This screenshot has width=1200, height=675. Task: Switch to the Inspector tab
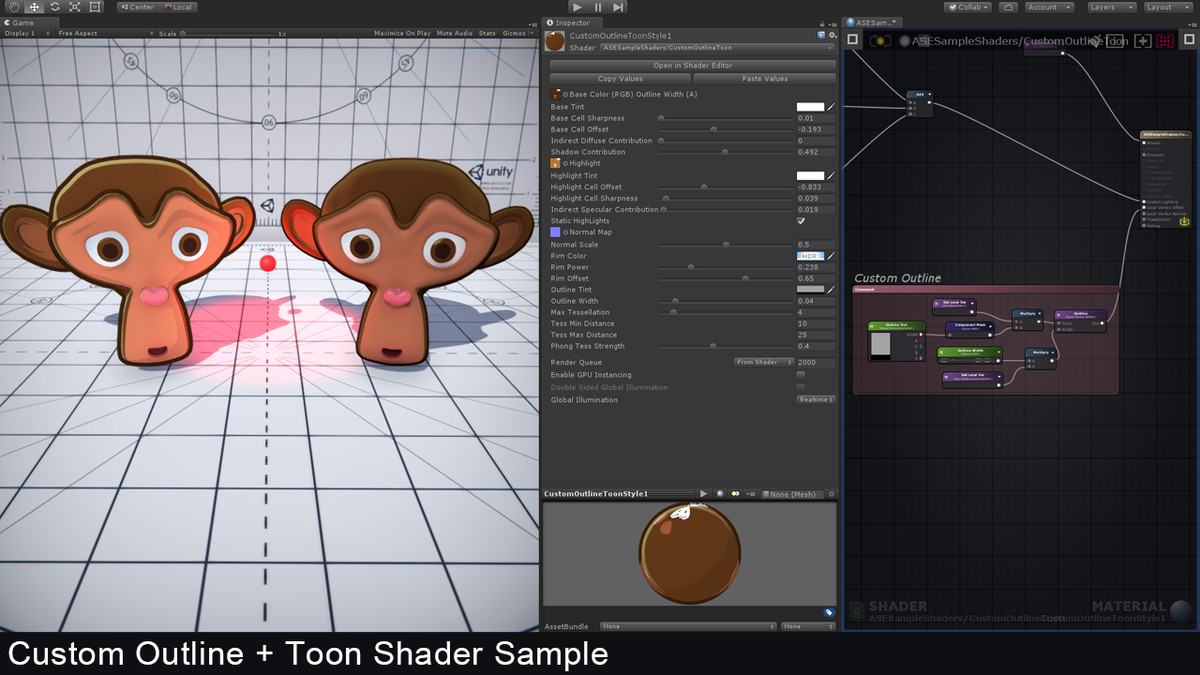(572, 22)
